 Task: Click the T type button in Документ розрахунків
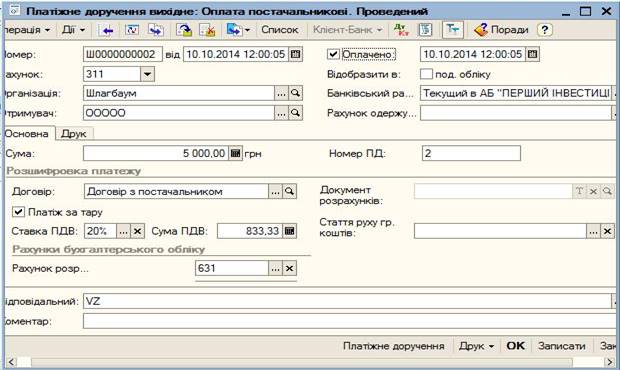579,191
